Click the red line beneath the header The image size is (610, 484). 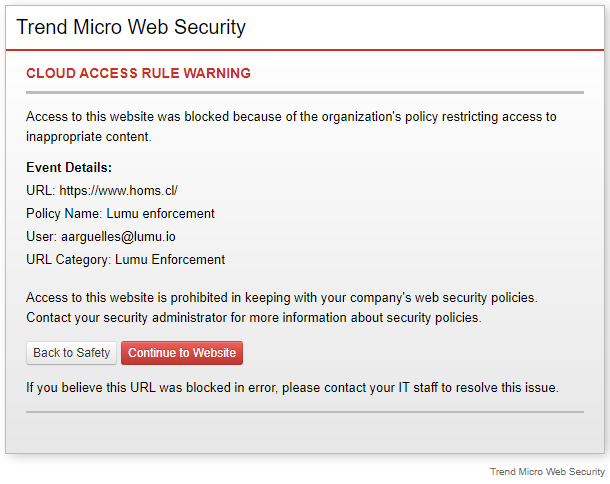304,50
